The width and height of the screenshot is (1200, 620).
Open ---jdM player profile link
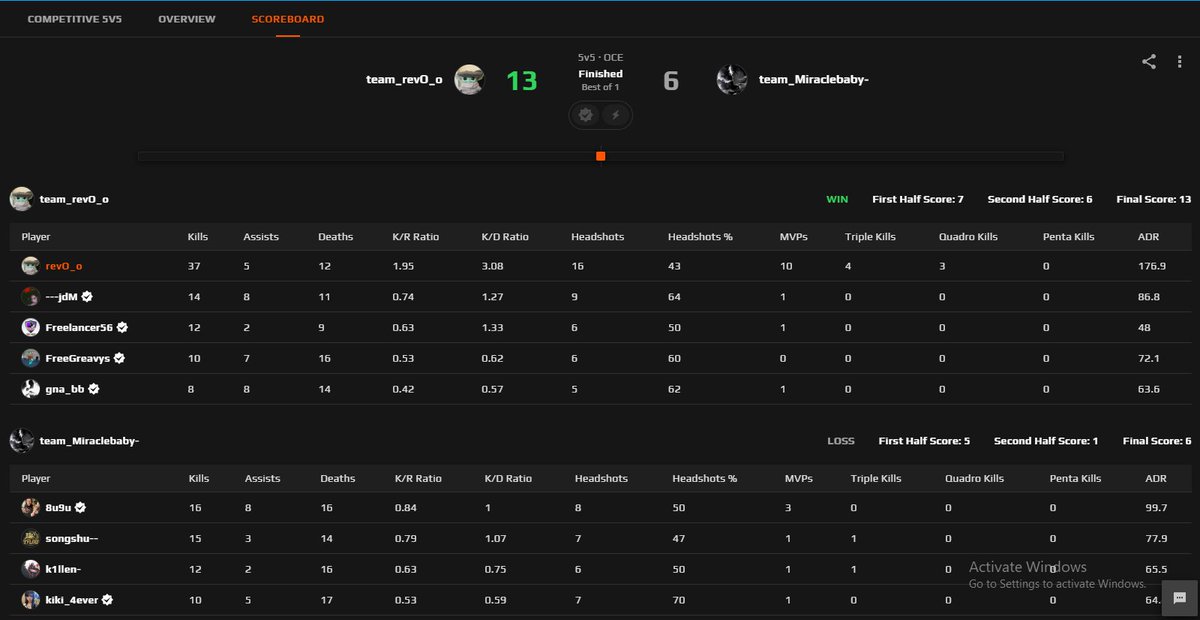click(62, 297)
